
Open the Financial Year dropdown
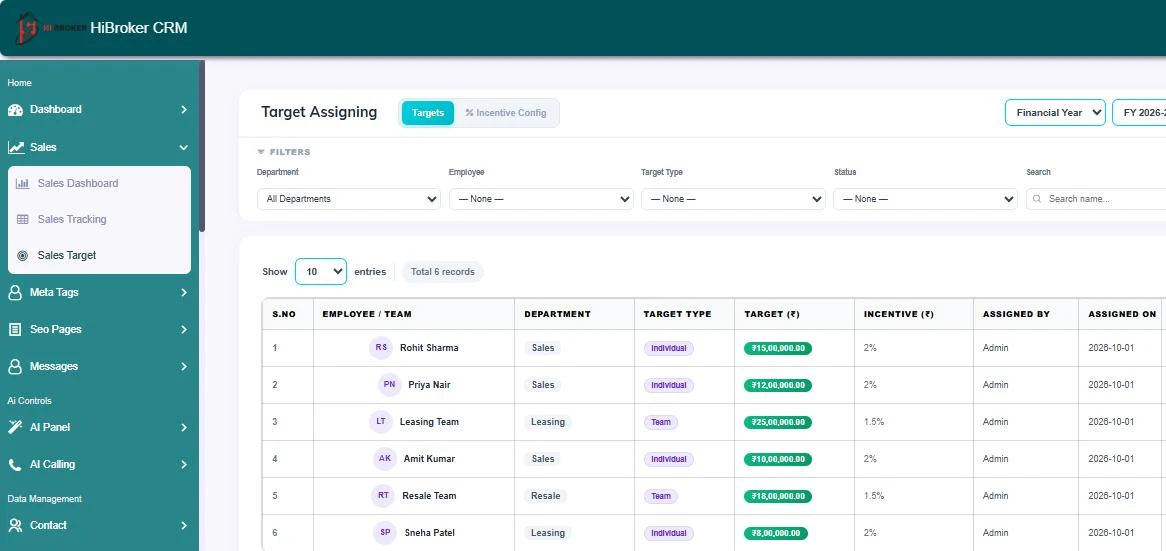pyautogui.click(x=1055, y=113)
